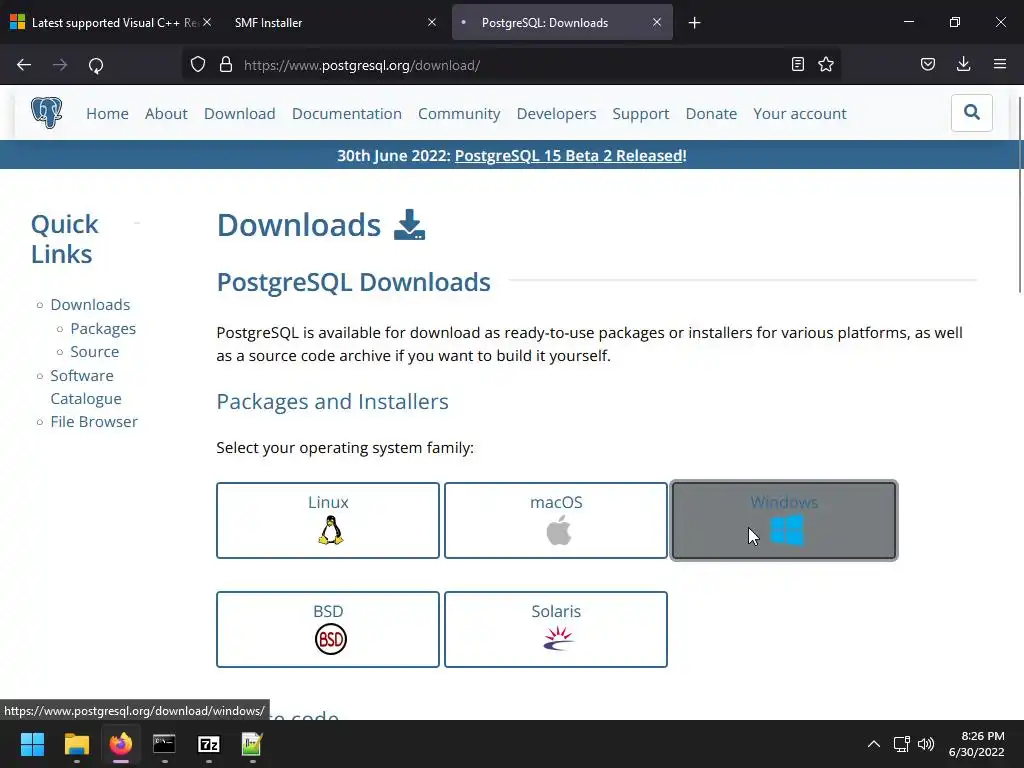Image resolution: width=1024 pixels, height=768 pixels.
Task: Open the Firefox hamburger application menu
Action: 999,65
